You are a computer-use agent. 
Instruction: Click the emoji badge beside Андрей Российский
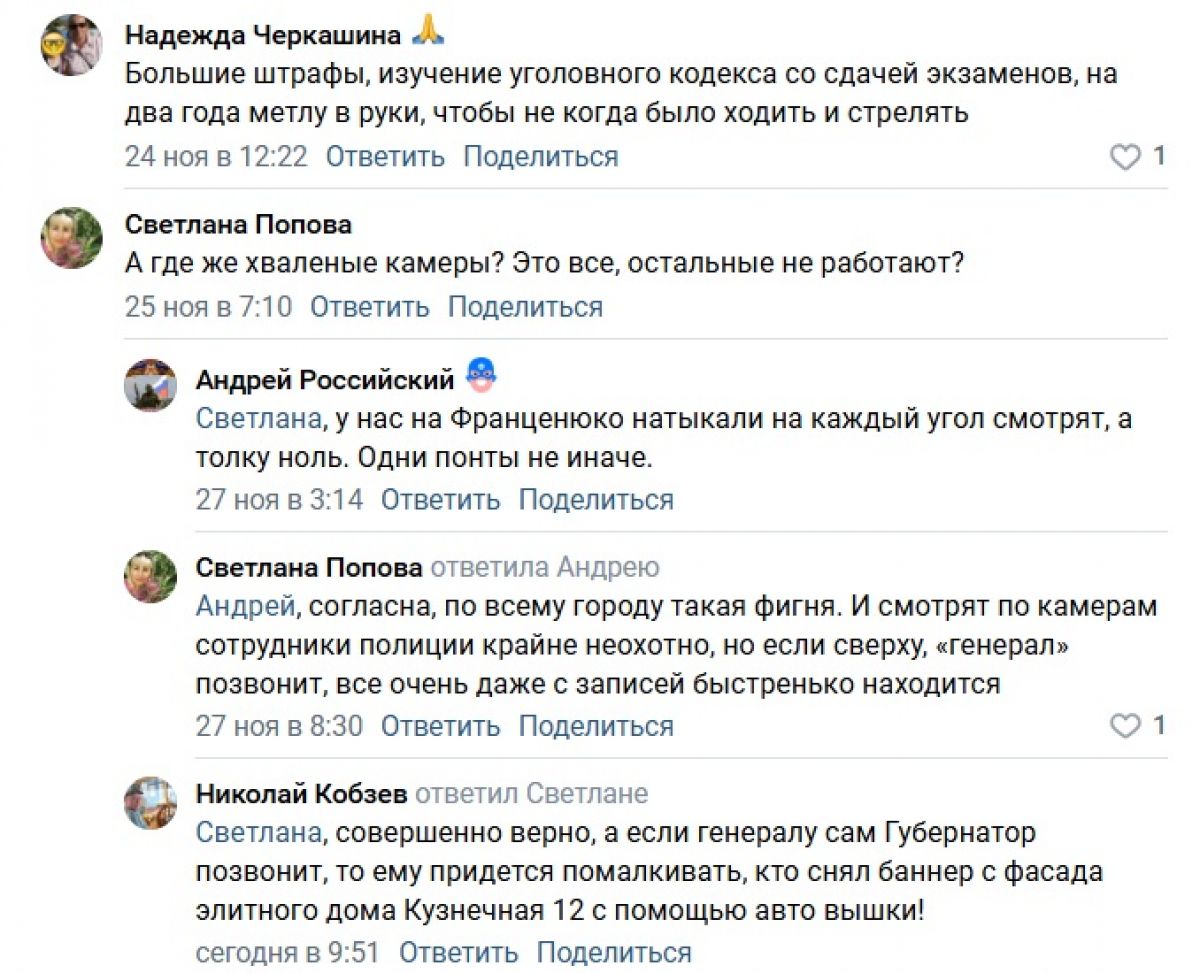[482, 377]
